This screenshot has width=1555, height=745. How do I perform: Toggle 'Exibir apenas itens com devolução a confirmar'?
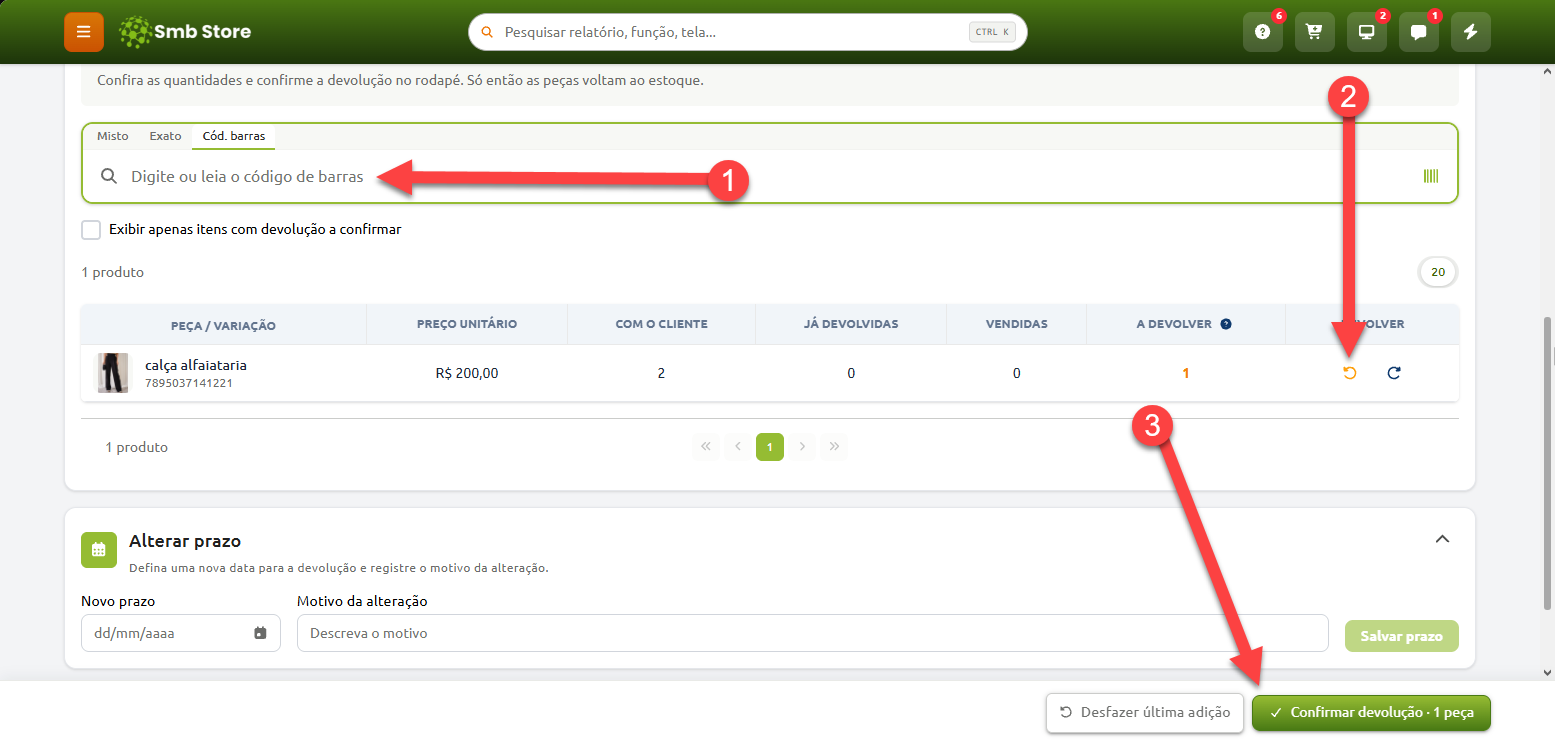91,230
